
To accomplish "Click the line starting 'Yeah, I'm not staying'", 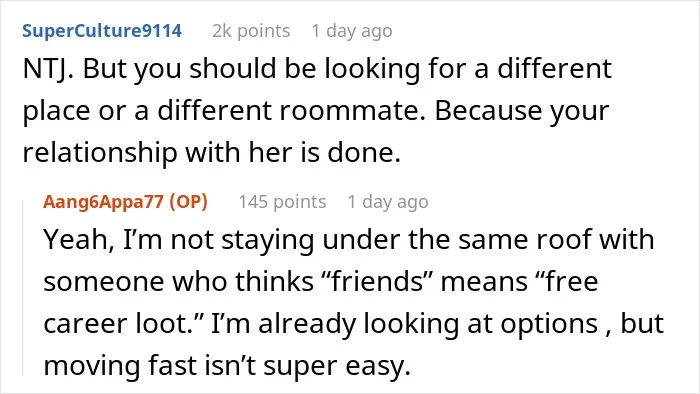I will click(349, 240).
